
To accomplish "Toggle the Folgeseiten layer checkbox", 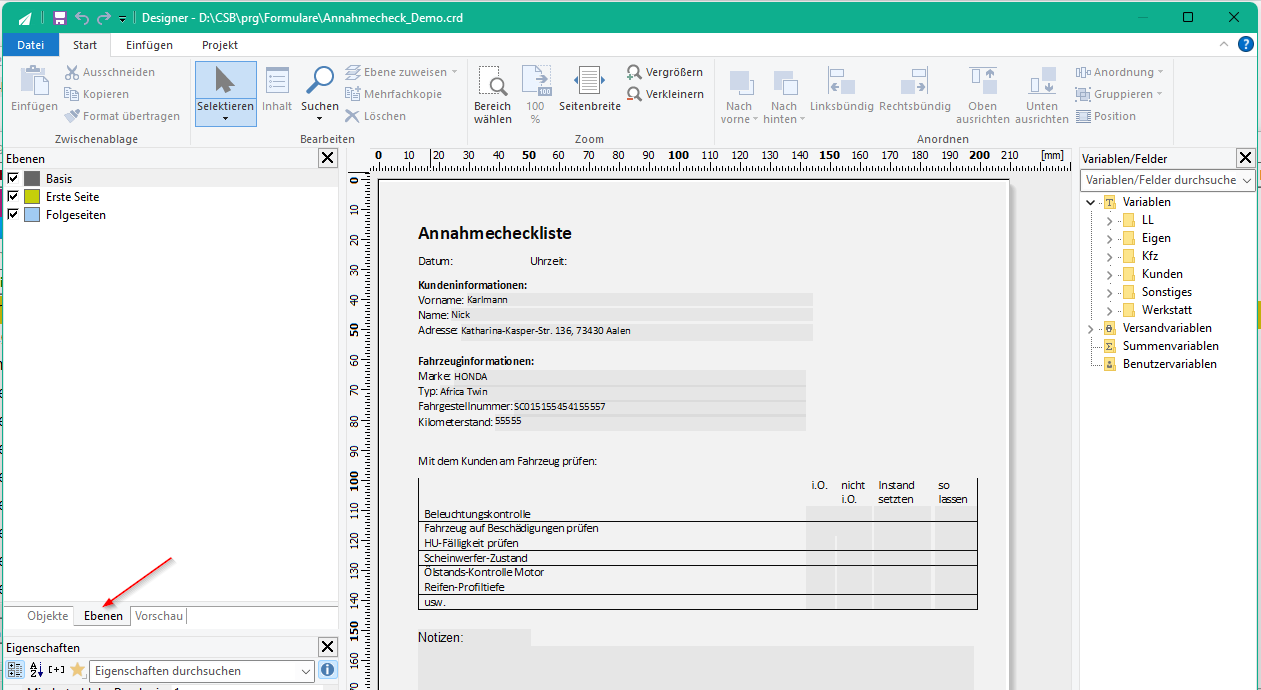I will (x=13, y=215).
